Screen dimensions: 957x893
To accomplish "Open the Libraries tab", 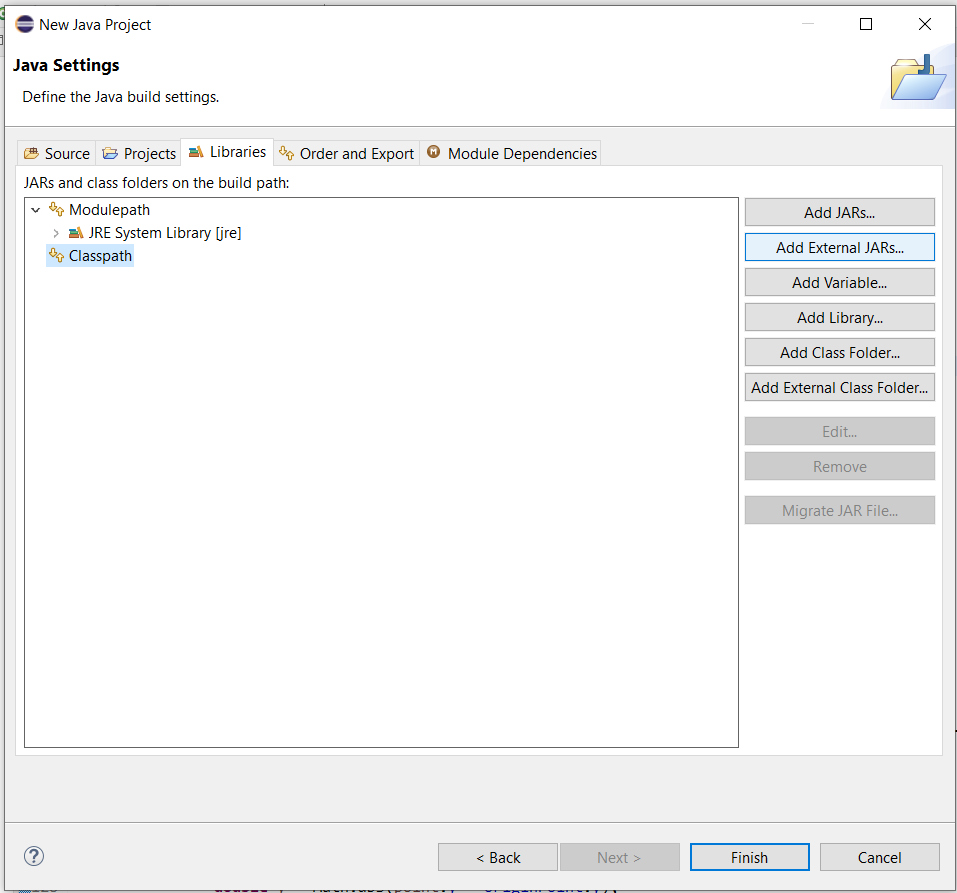I will click(x=227, y=152).
